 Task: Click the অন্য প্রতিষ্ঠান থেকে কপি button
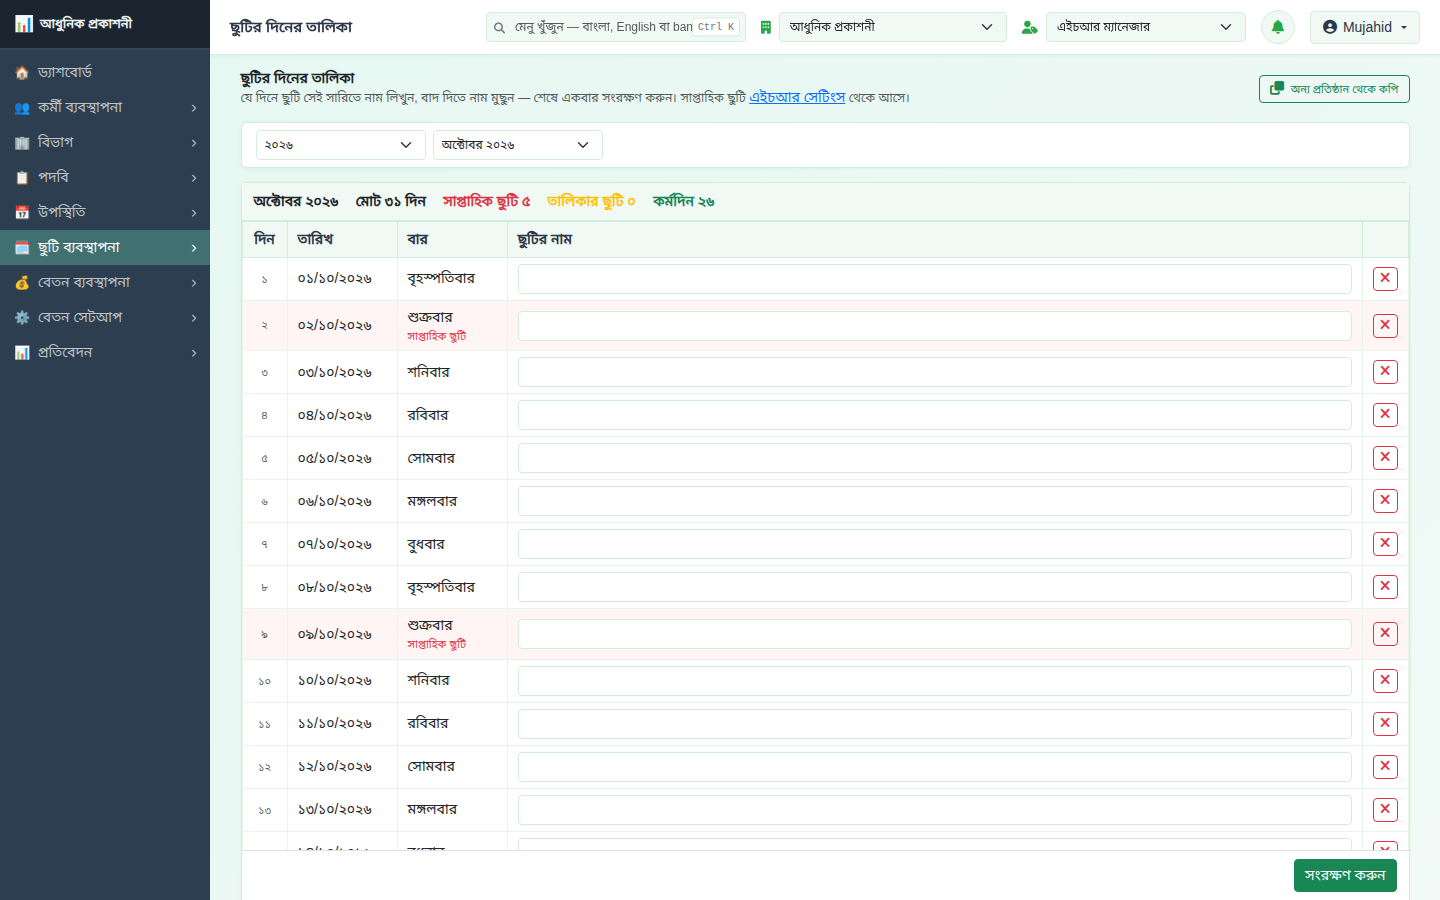1334,89
